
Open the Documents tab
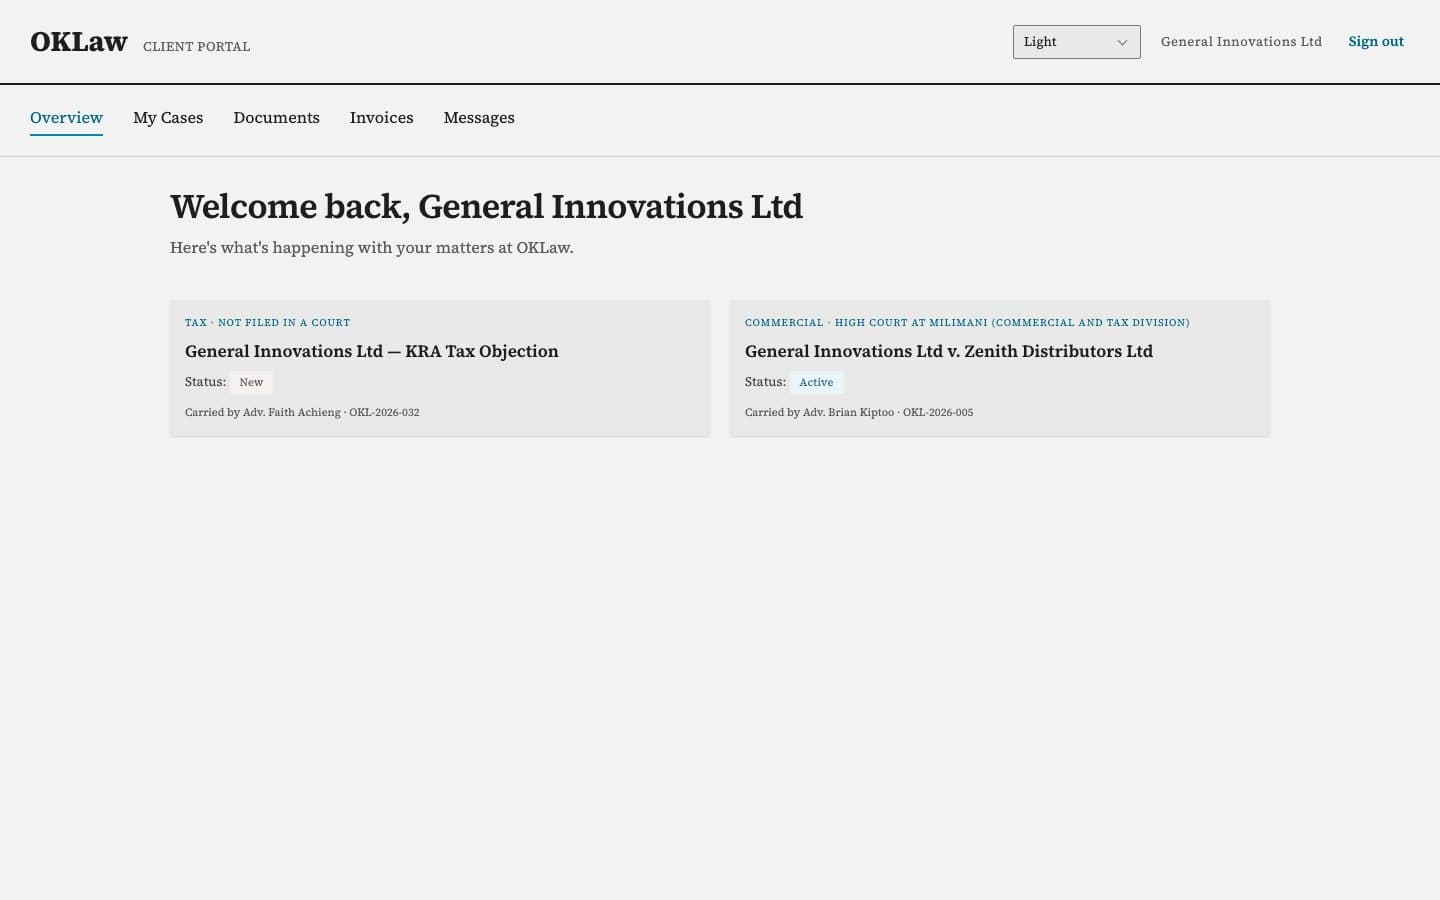277,118
